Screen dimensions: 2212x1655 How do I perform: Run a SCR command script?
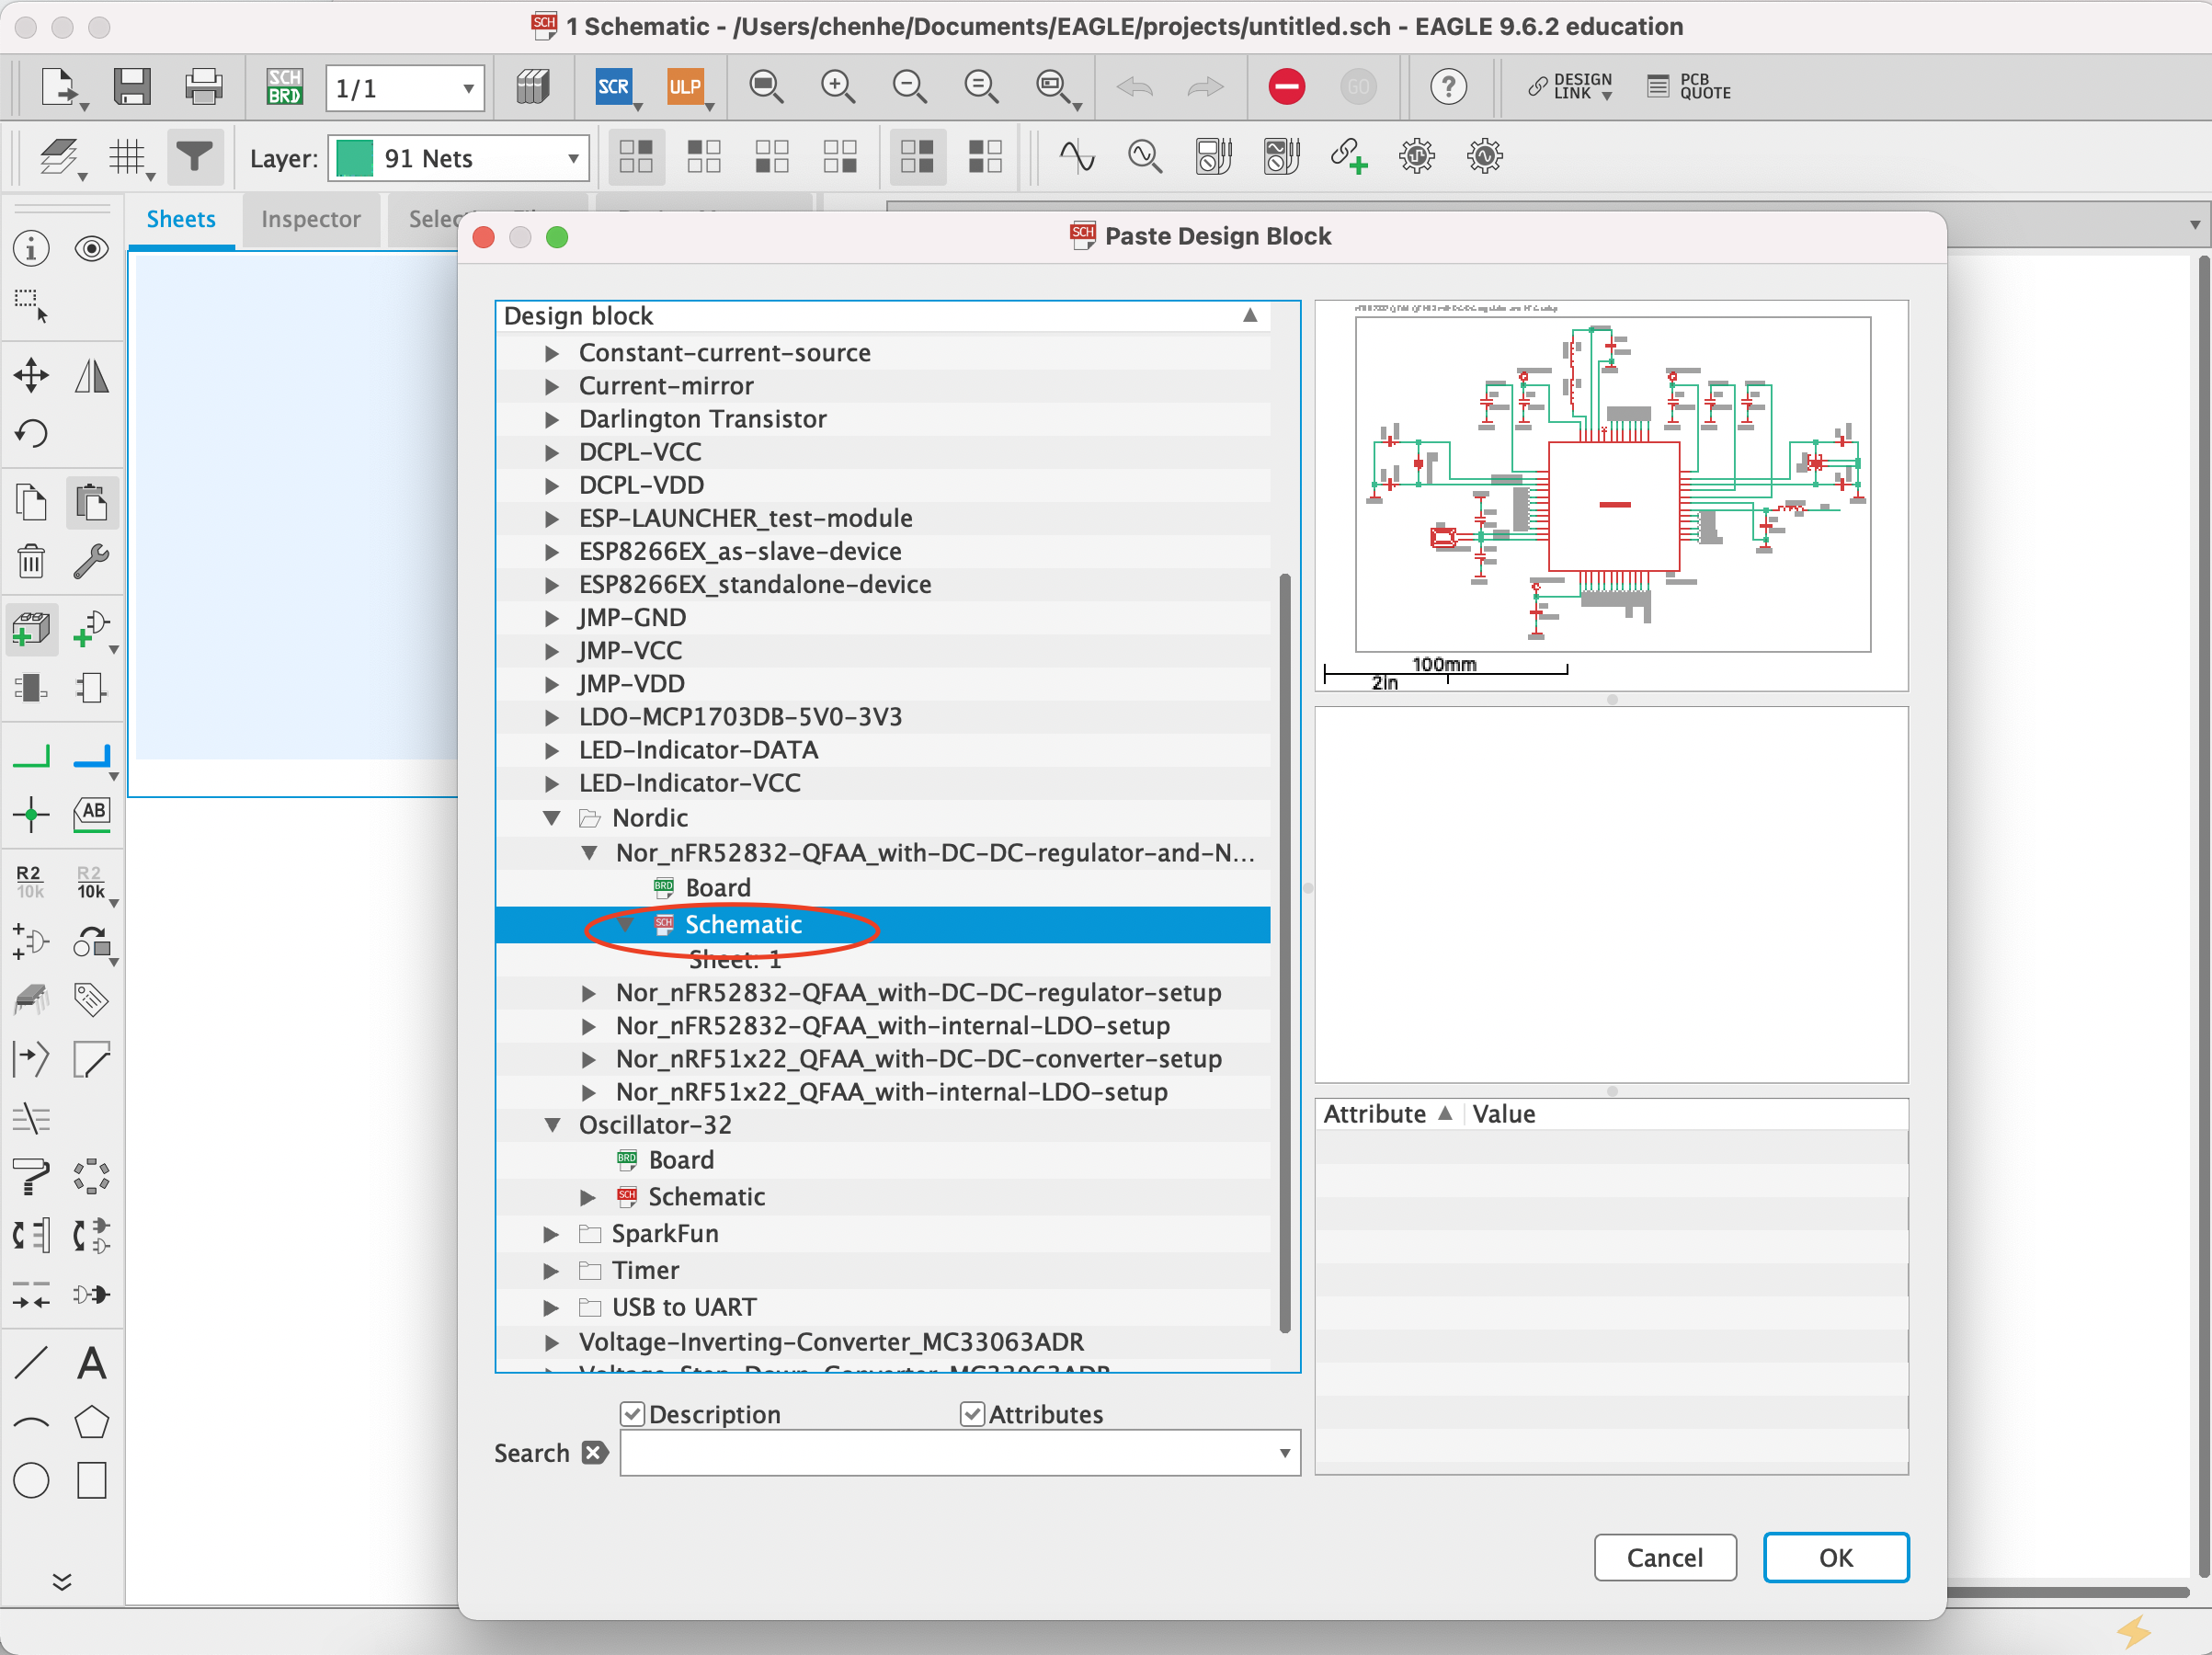pos(615,87)
